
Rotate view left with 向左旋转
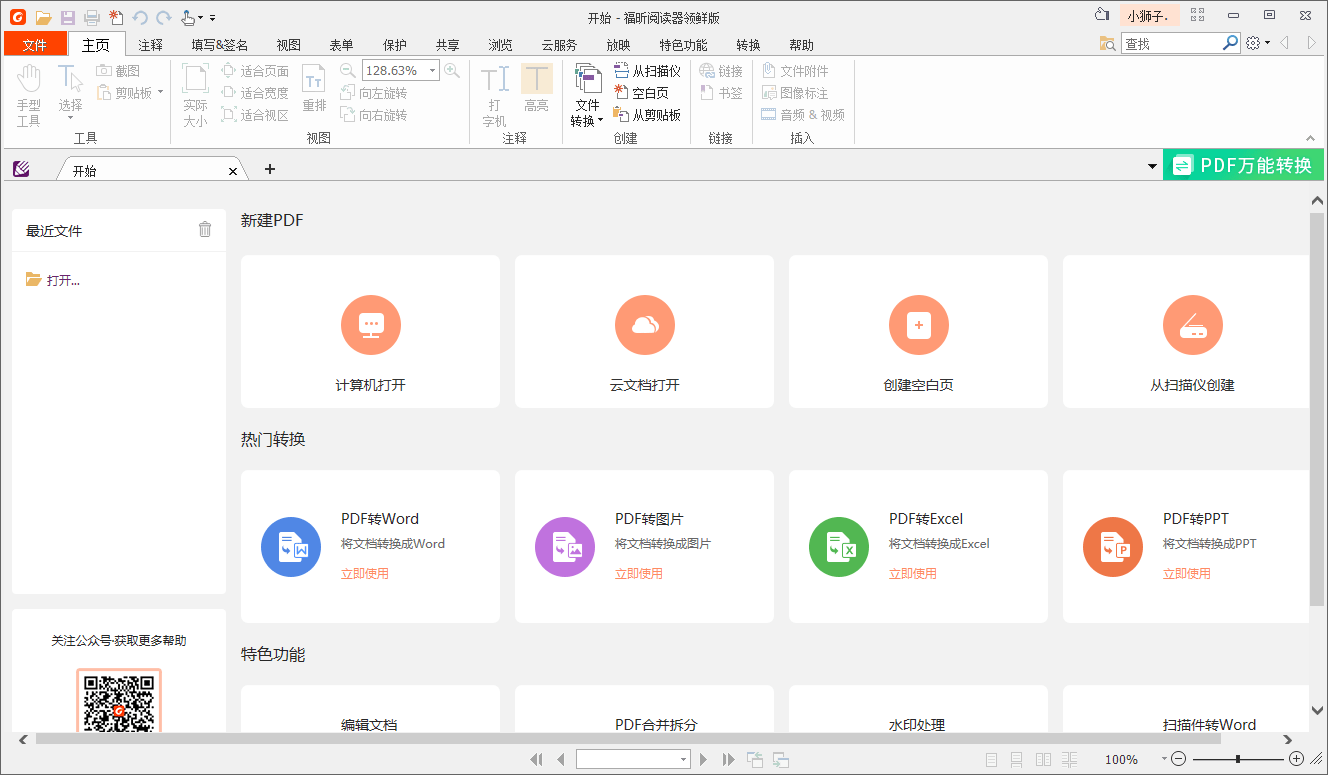click(374, 93)
